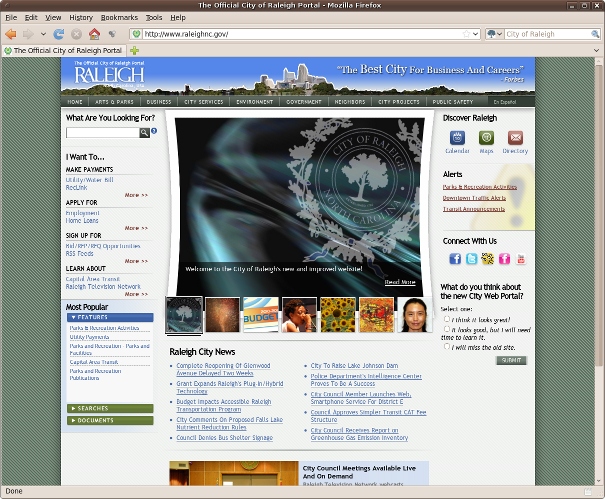Viewport: 605px width, 499px height.
Task: Go to the Firefox Home page
Action: coord(94,34)
